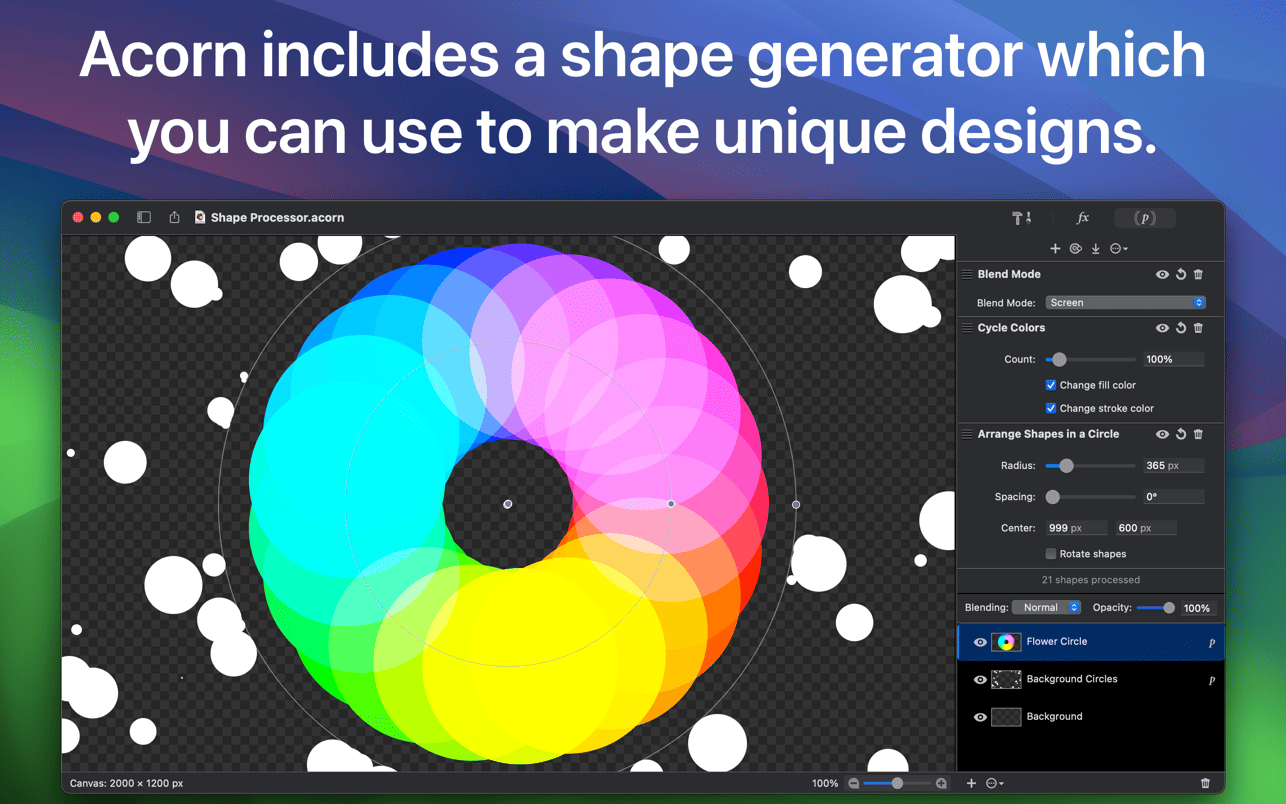
Task: Delete the Blend Mode processor
Action: 1198,274
